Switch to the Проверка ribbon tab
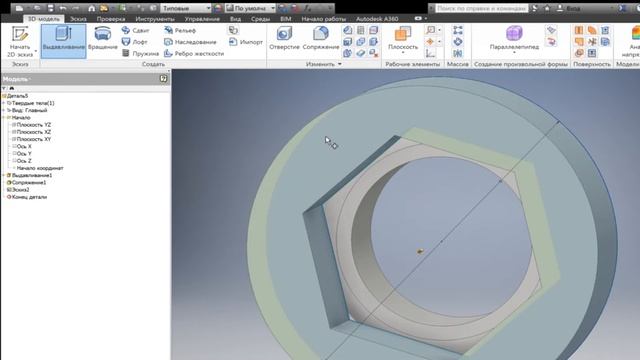The image size is (640, 360). coord(111,19)
